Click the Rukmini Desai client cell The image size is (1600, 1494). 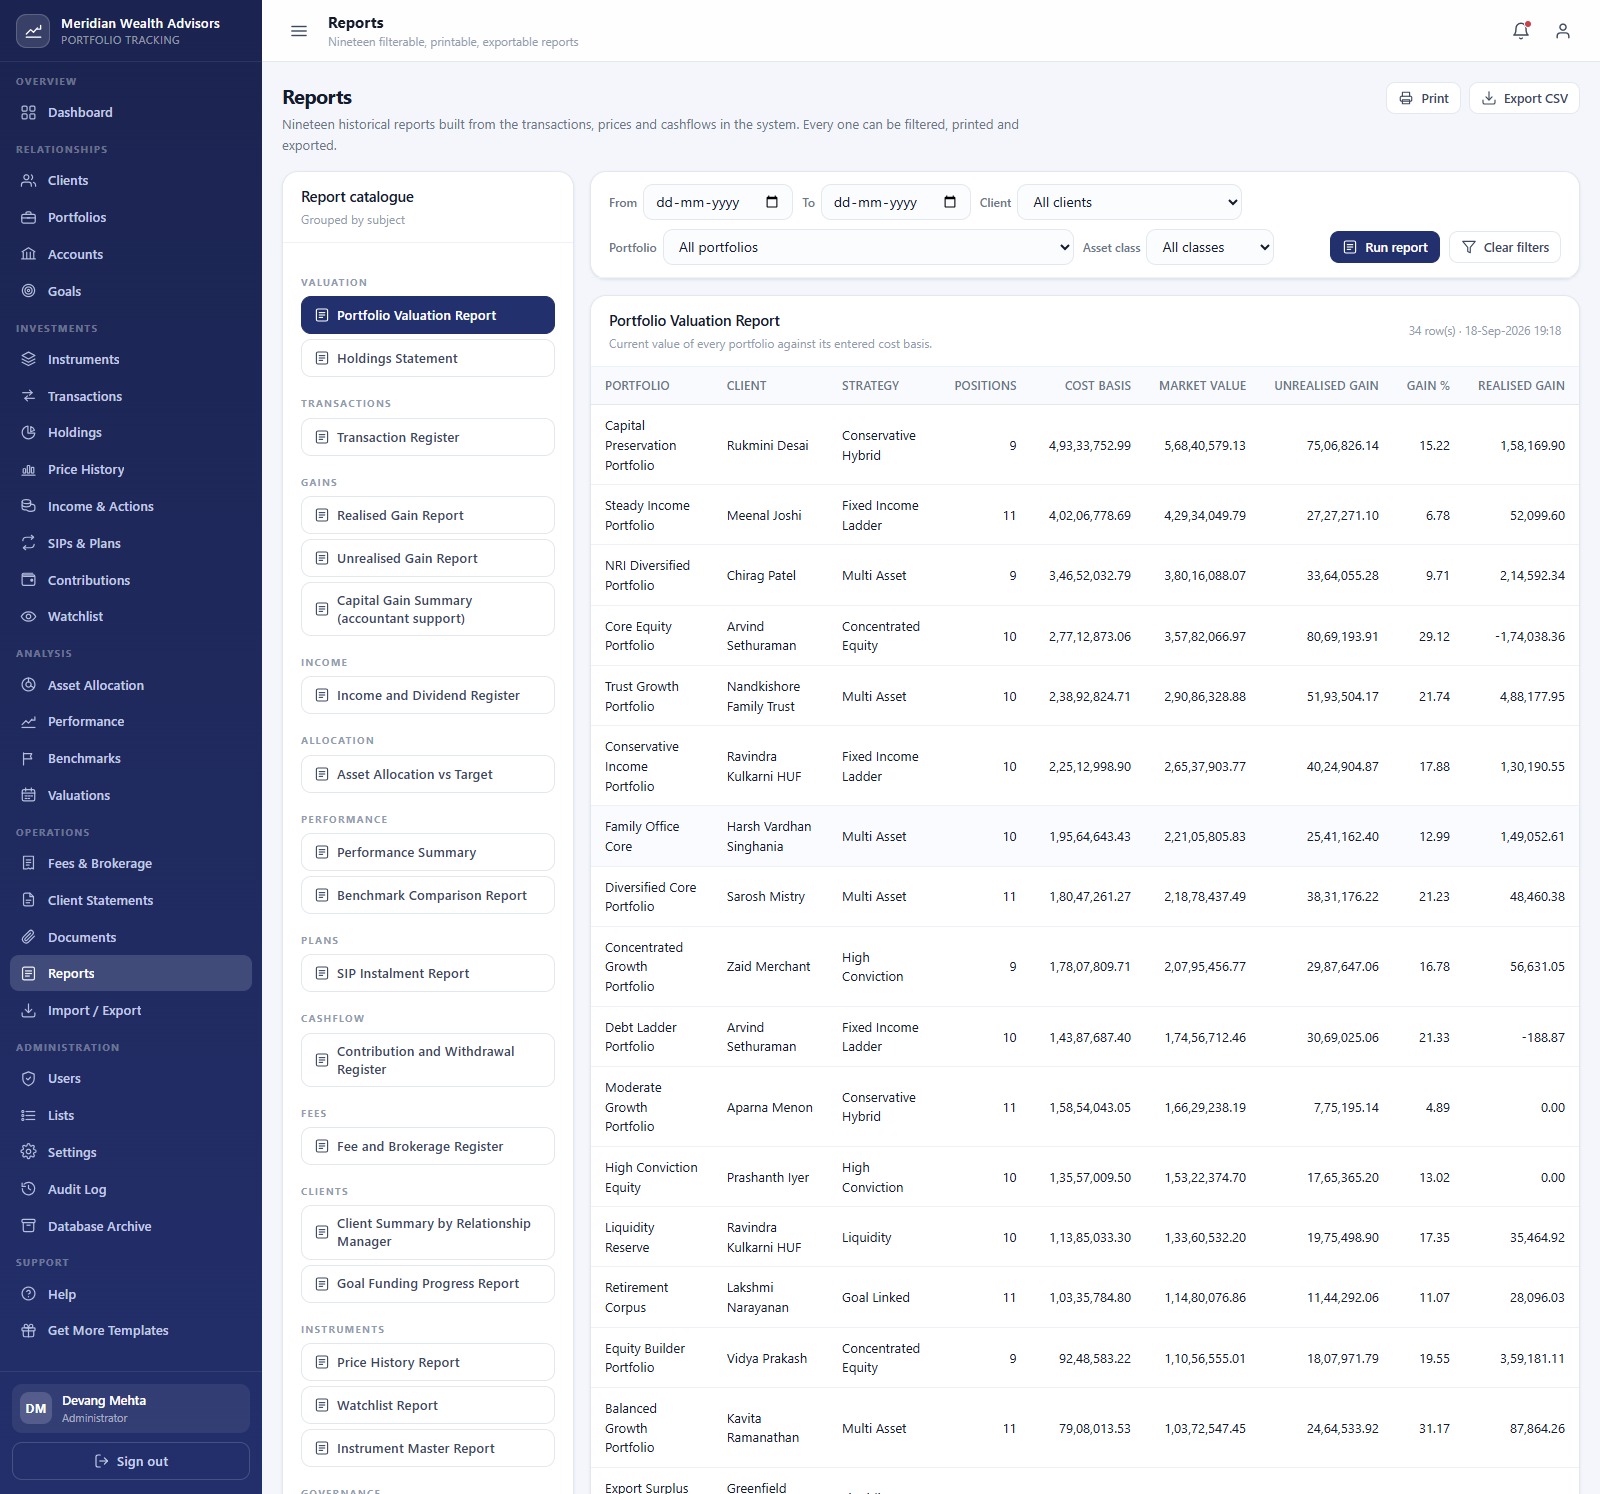click(767, 446)
